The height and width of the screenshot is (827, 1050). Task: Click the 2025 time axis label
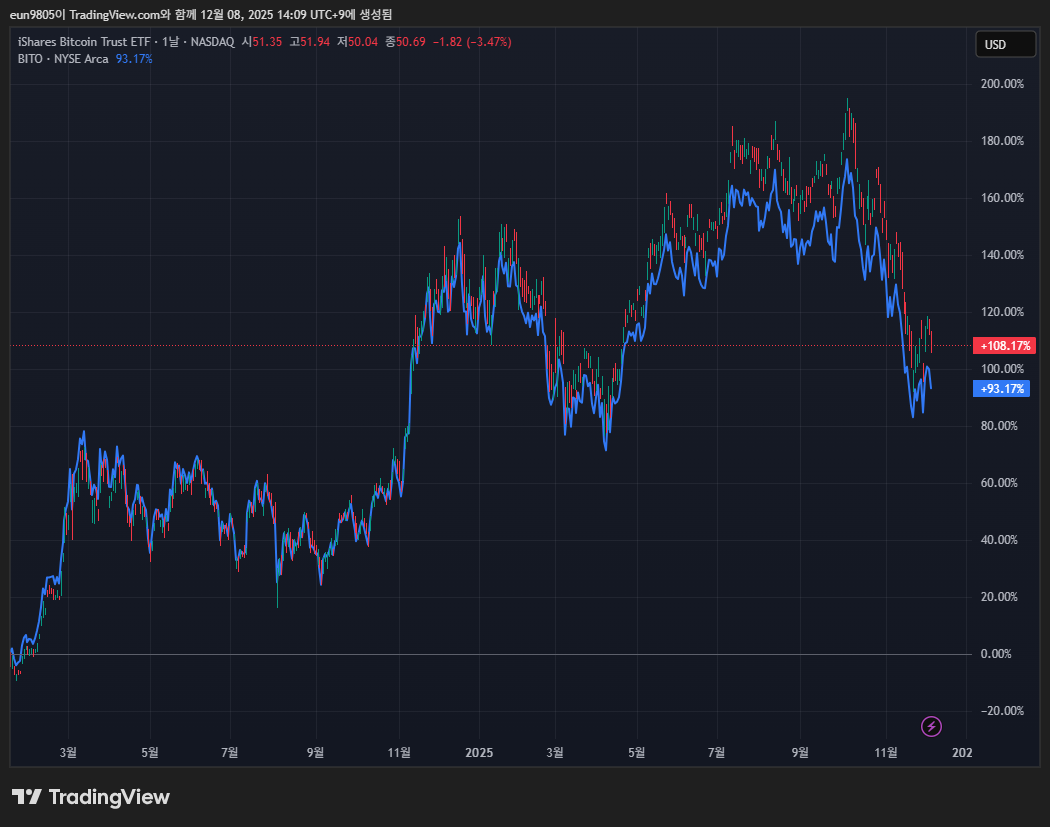point(479,753)
